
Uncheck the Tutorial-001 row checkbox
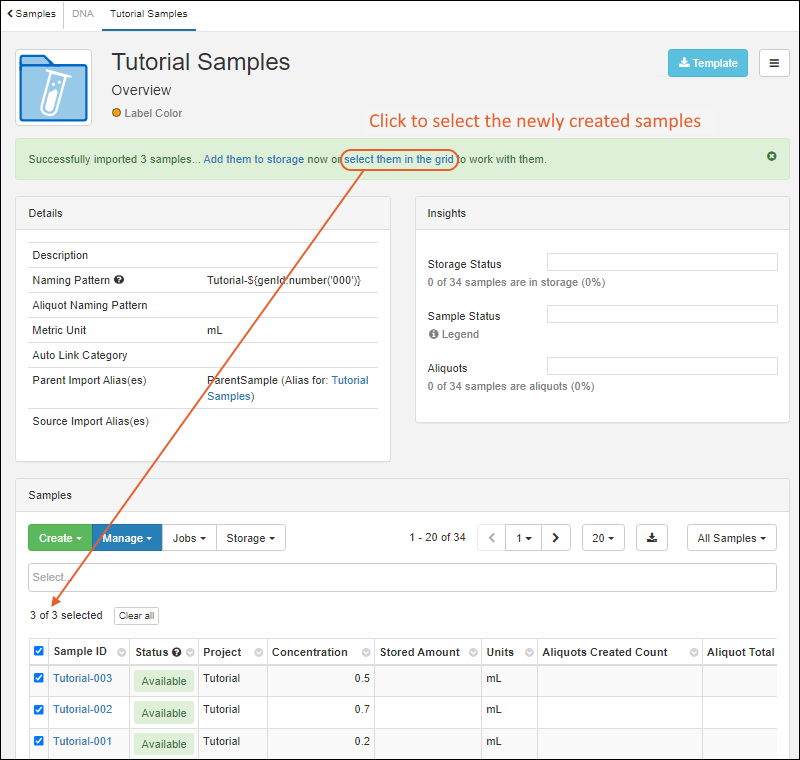click(x=39, y=741)
